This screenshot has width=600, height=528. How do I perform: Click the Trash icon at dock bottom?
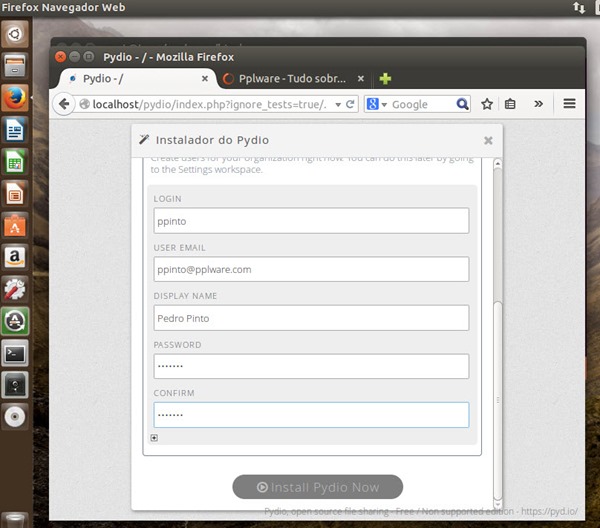pos(15,520)
